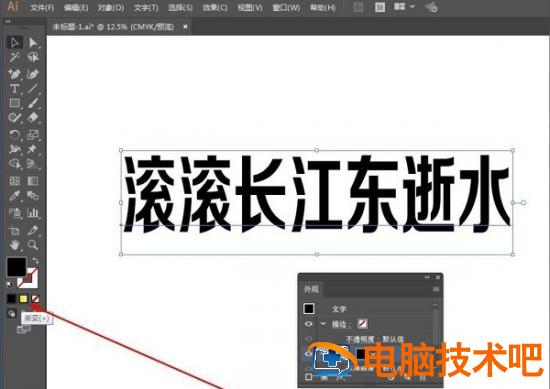Select the Lasso tool
550x389 pixels.
(33, 57)
